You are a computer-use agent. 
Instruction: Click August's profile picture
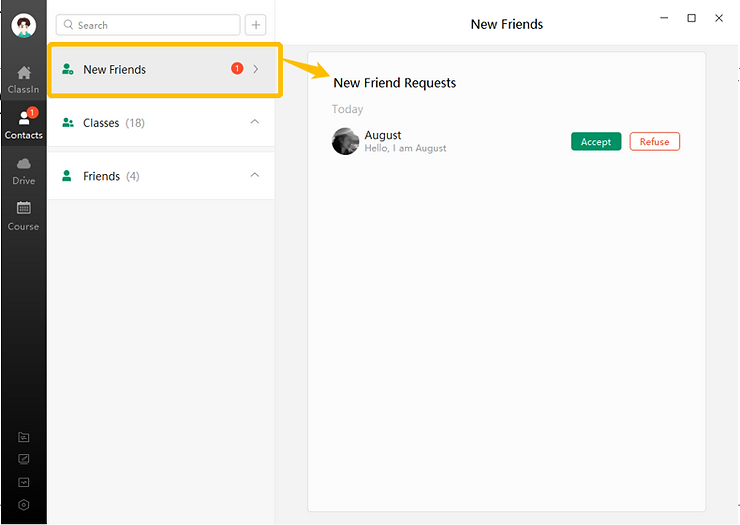345,141
